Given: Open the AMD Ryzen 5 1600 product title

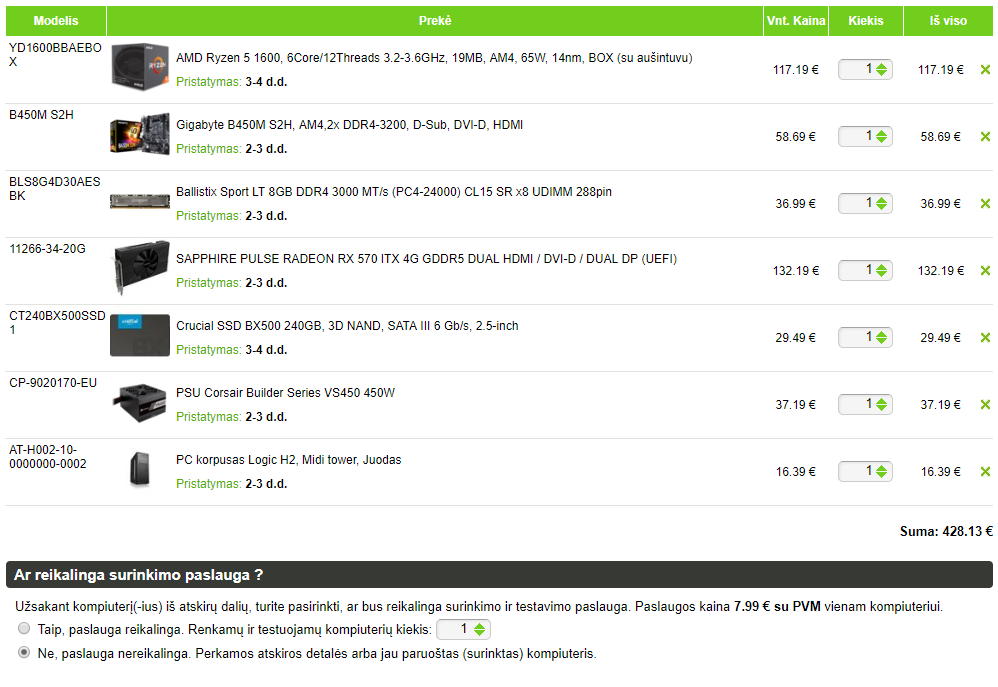Looking at the screenshot, I should [434, 58].
